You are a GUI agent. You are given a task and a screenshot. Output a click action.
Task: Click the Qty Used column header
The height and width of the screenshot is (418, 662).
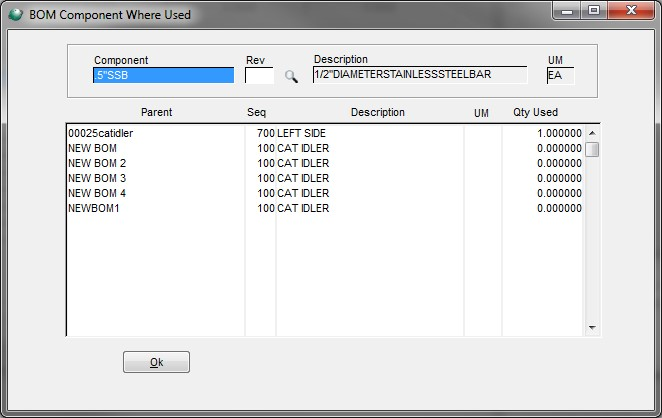(x=536, y=112)
